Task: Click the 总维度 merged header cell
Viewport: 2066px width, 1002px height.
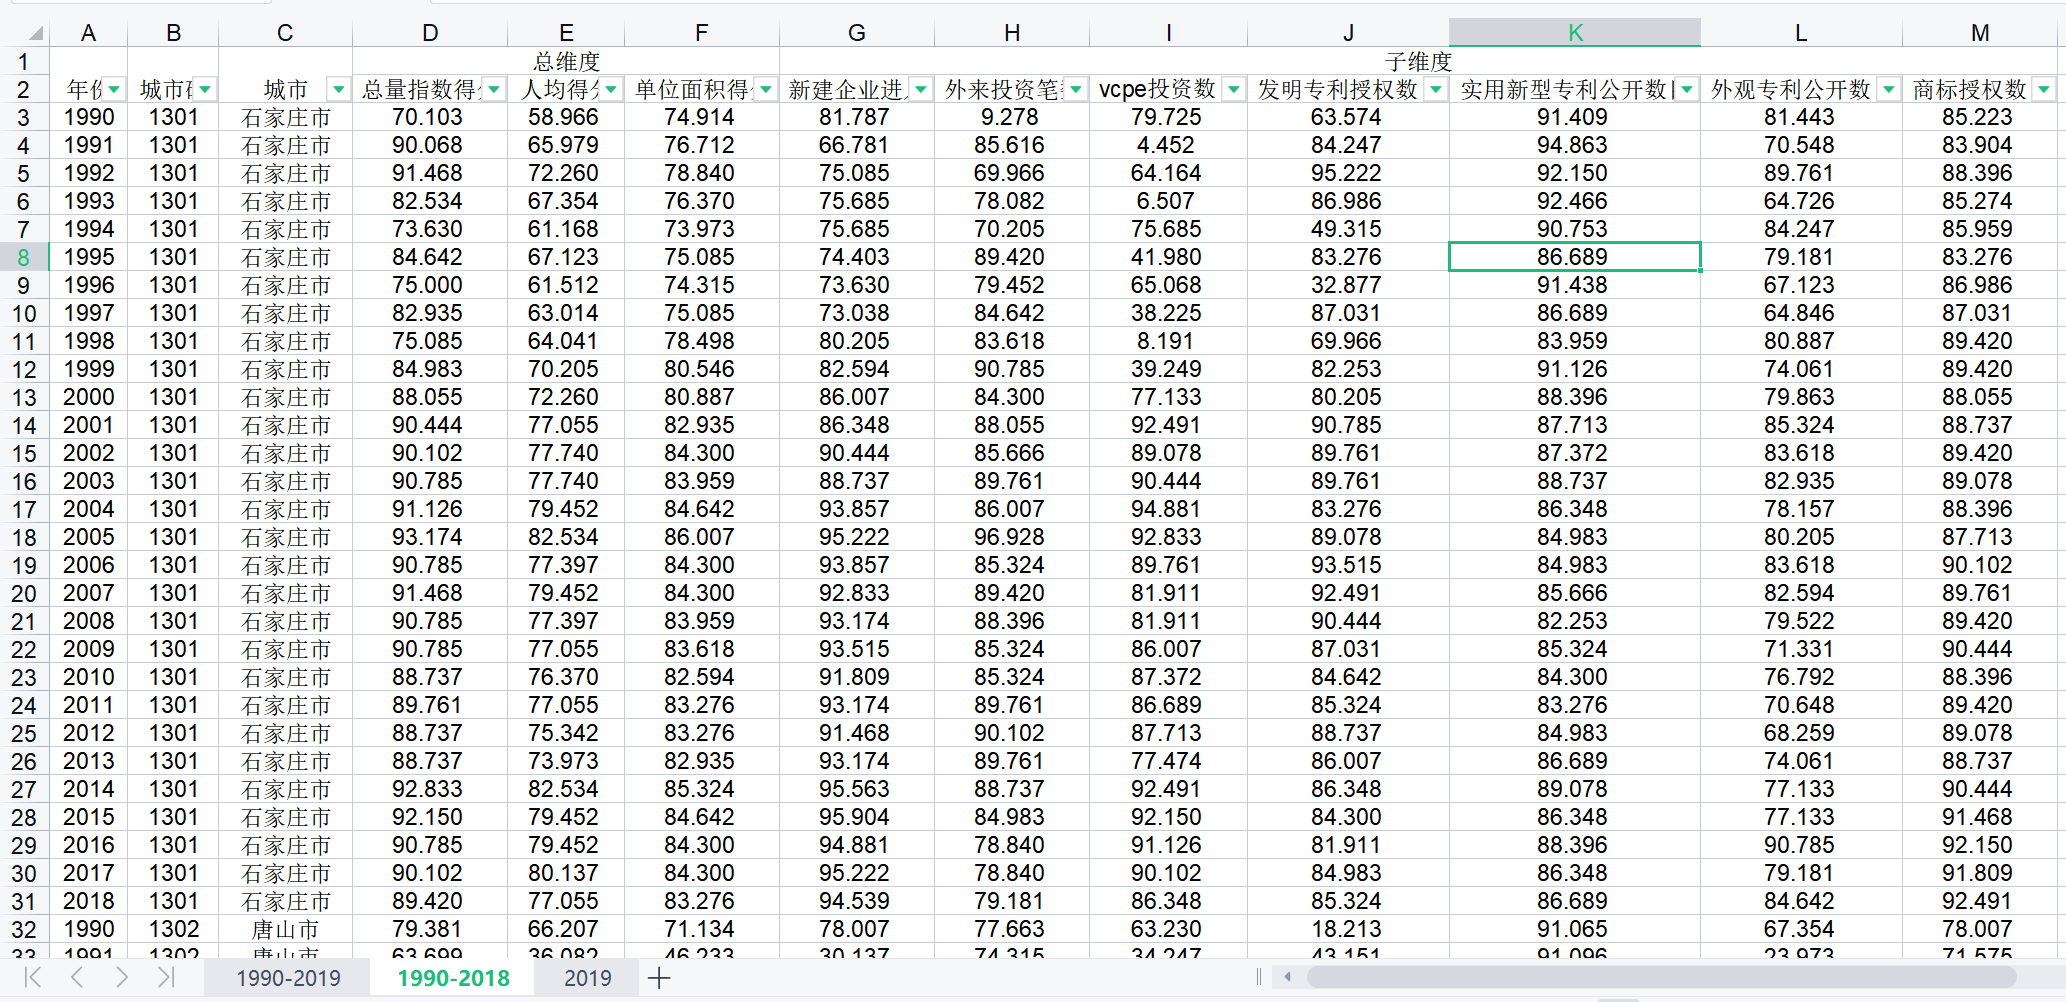Action: (x=566, y=61)
